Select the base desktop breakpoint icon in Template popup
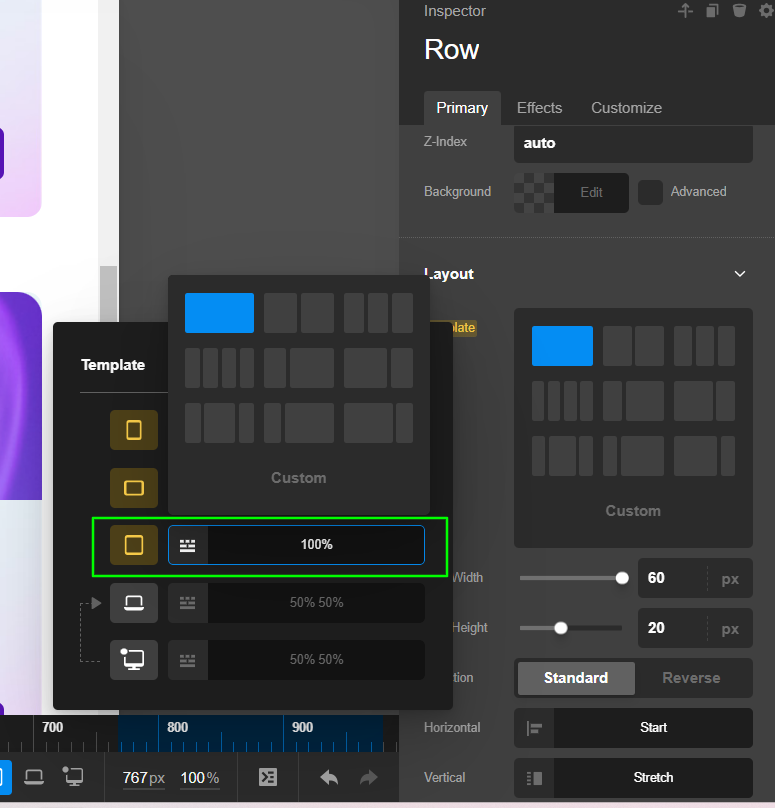This screenshot has height=808, width=775. [x=133, y=660]
